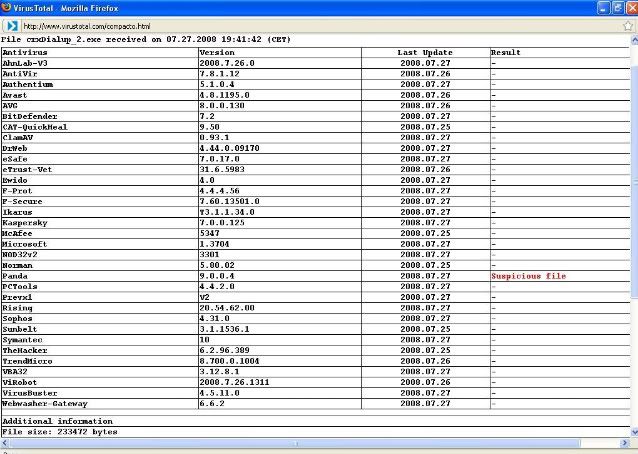Click vertical scrollbar up arrow

tap(634, 40)
